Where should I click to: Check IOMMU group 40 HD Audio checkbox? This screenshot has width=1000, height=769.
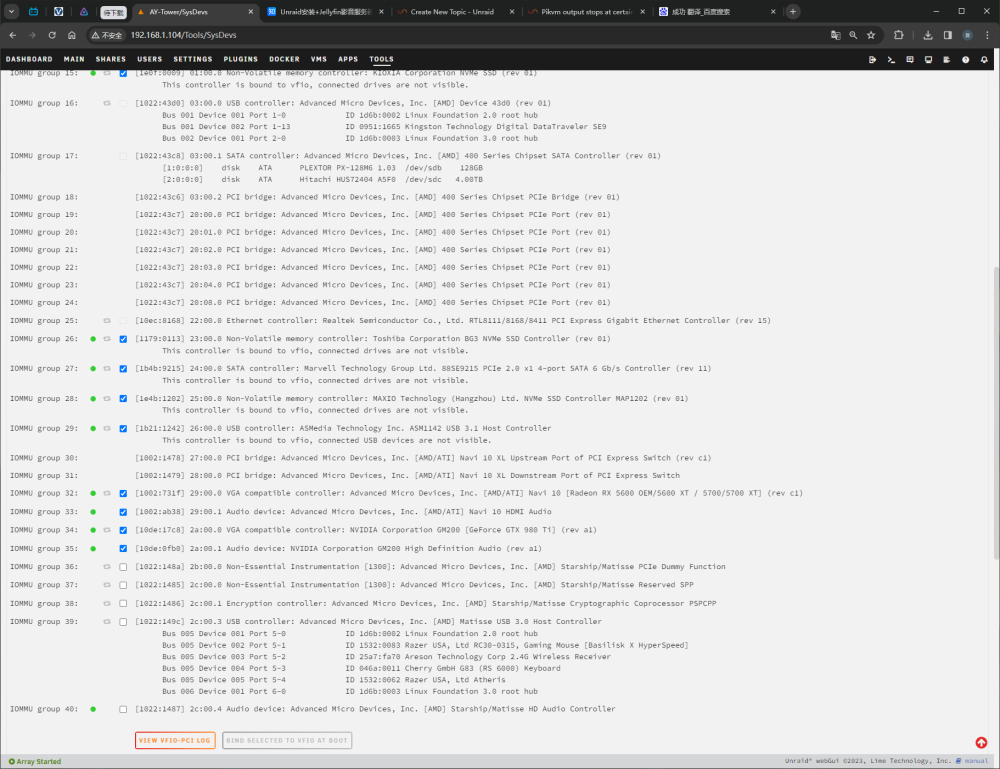(123, 709)
